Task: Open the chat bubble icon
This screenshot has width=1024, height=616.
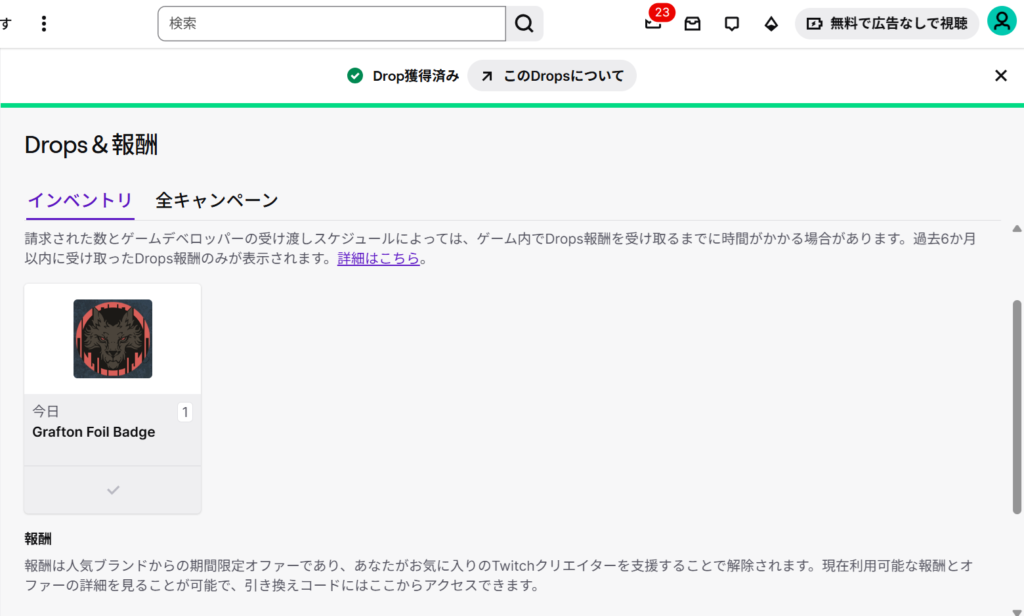Action: click(x=731, y=24)
